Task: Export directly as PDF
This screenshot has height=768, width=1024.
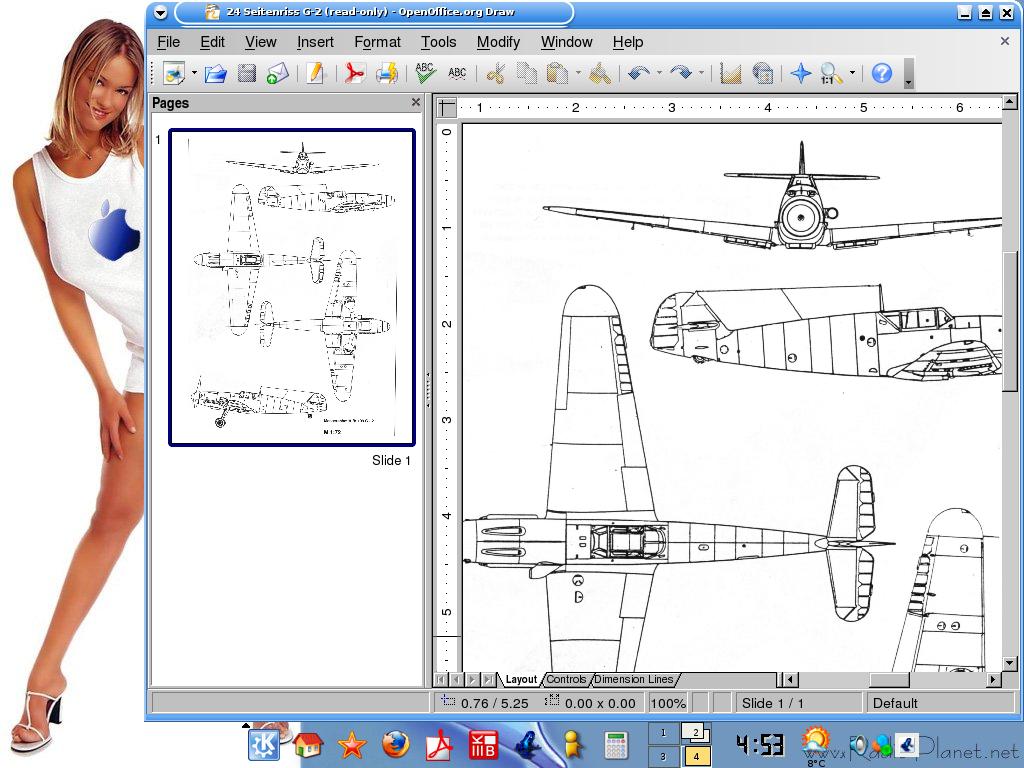Action: [x=354, y=73]
